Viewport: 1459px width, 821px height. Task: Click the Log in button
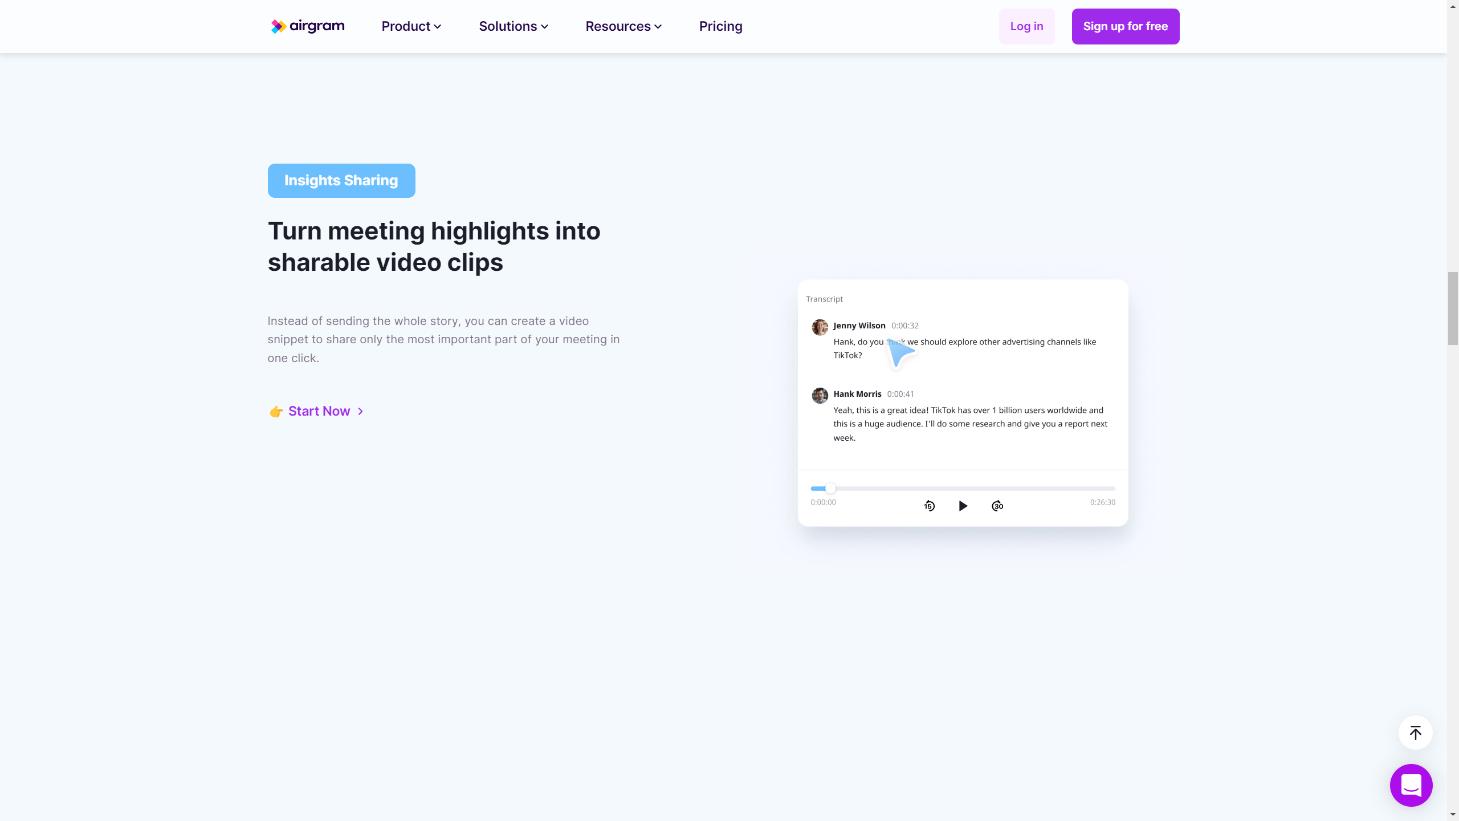[1026, 26]
